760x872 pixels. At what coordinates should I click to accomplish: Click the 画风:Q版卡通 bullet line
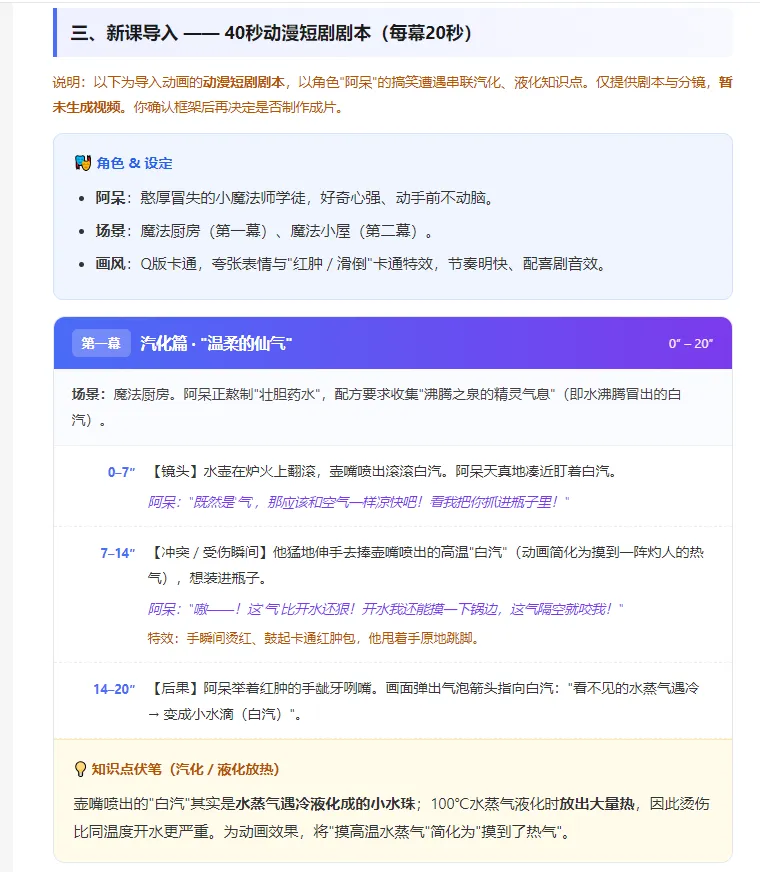point(350,263)
